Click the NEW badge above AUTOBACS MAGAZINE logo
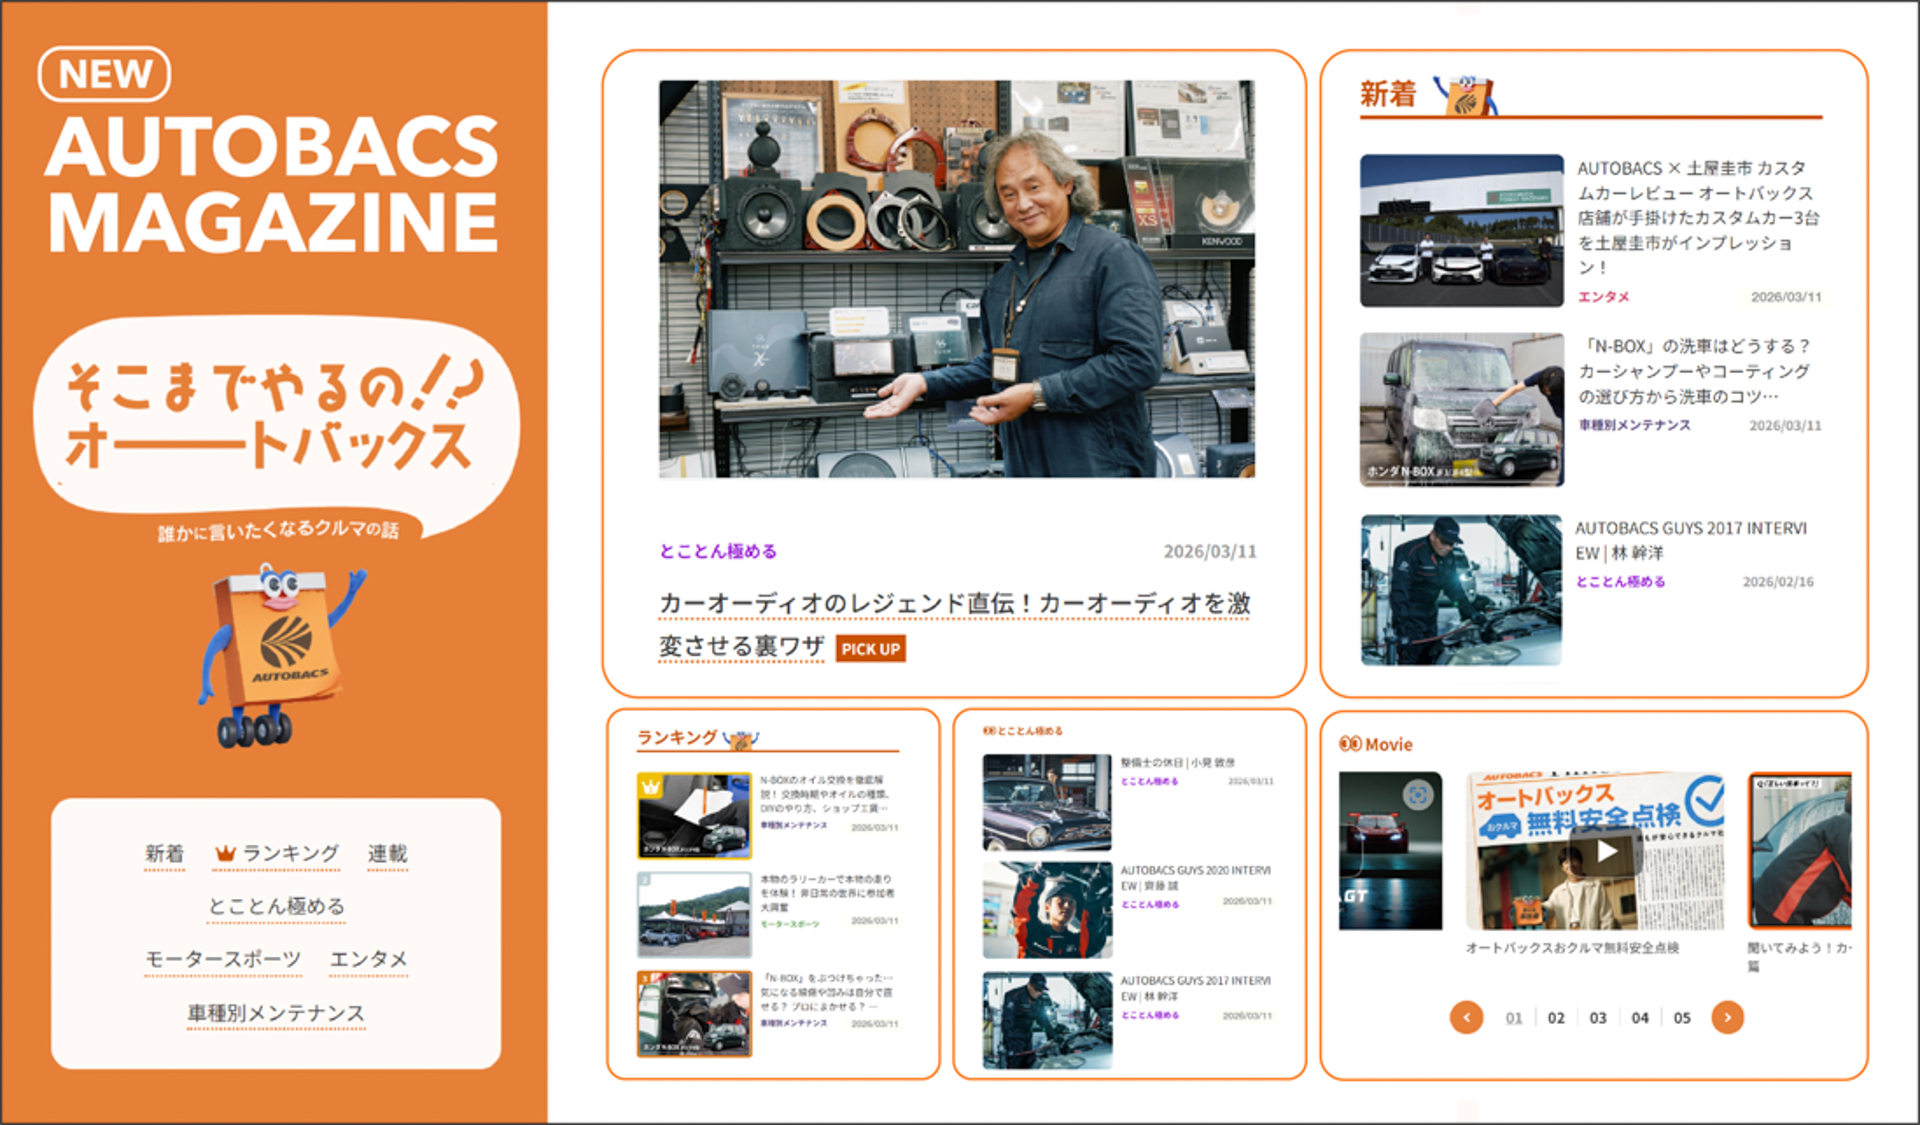This screenshot has height=1125, width=1920. [x=105, y=73]
